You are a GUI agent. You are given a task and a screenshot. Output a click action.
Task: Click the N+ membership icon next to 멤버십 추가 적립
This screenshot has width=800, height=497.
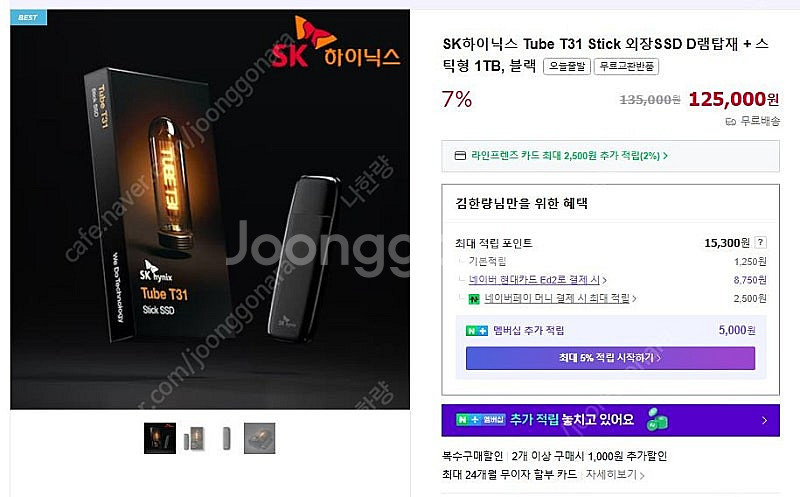coord(477,331)
